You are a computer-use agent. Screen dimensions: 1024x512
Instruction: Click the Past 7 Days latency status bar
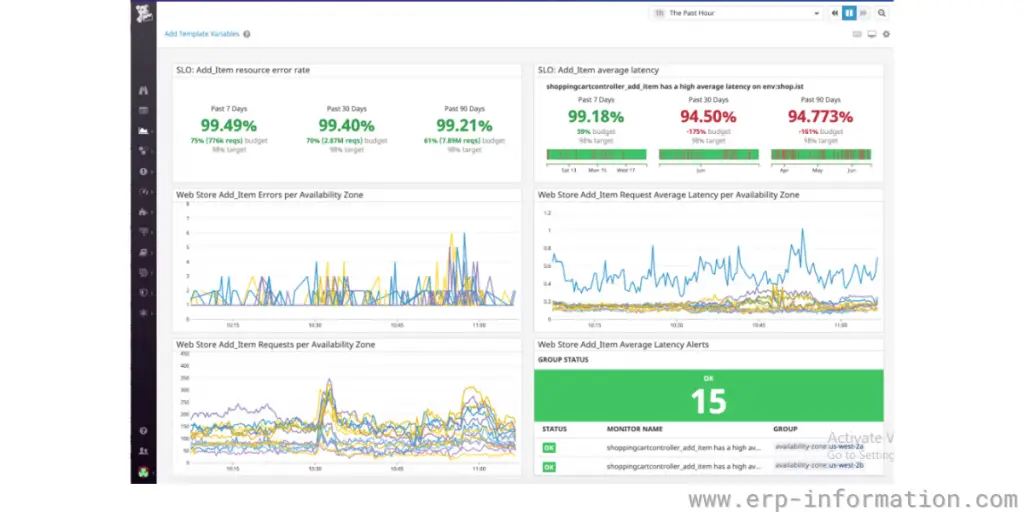point(596,155)
